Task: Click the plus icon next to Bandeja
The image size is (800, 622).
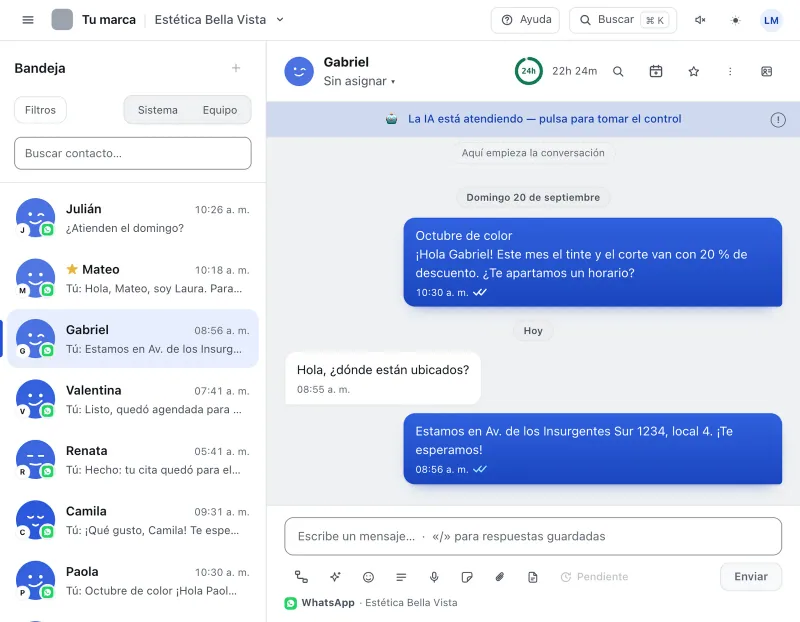Action: [236, 68]
